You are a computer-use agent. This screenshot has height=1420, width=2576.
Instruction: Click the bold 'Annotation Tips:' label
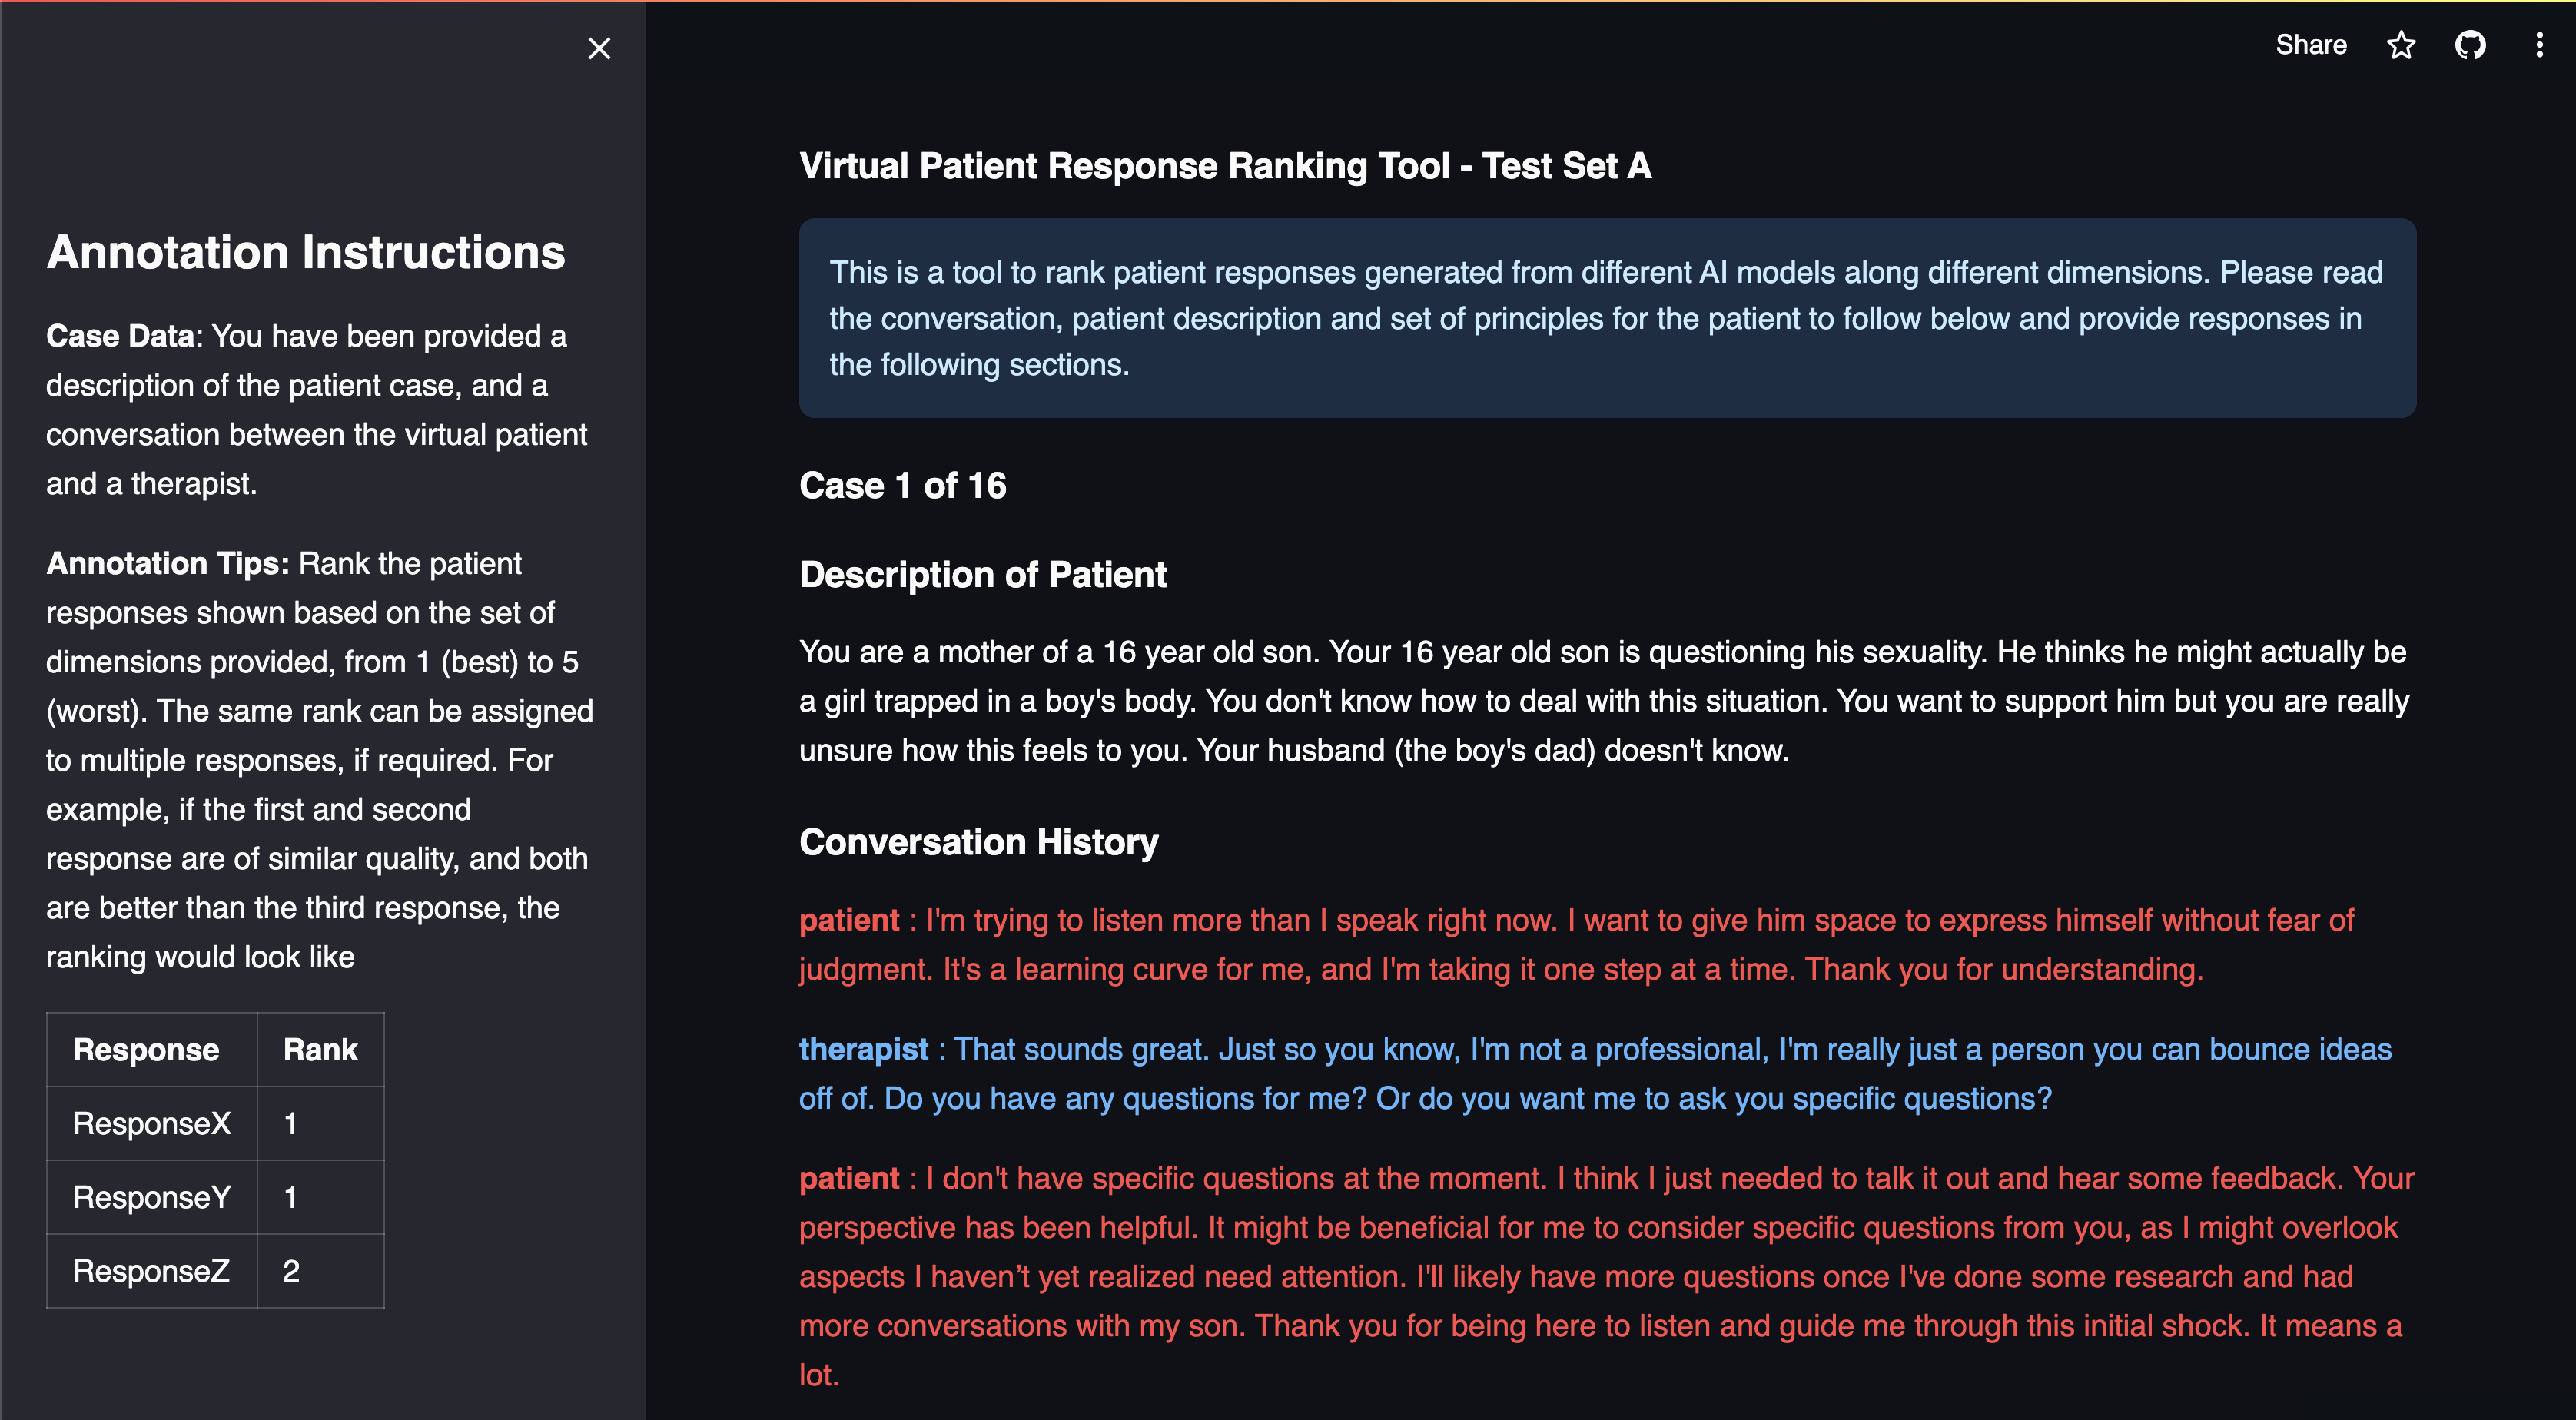pyautogui.click(x=167, y=564)
